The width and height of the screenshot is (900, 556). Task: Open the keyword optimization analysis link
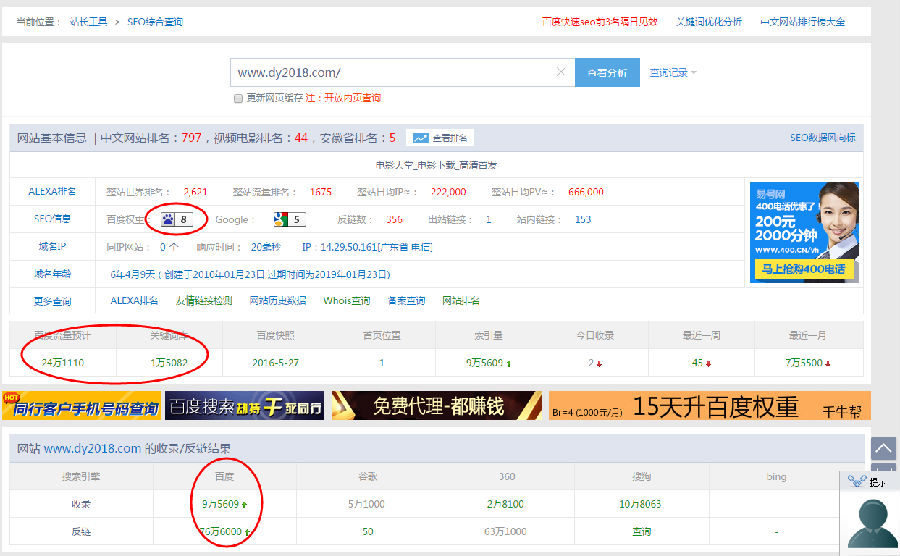[x=709, y=22]
